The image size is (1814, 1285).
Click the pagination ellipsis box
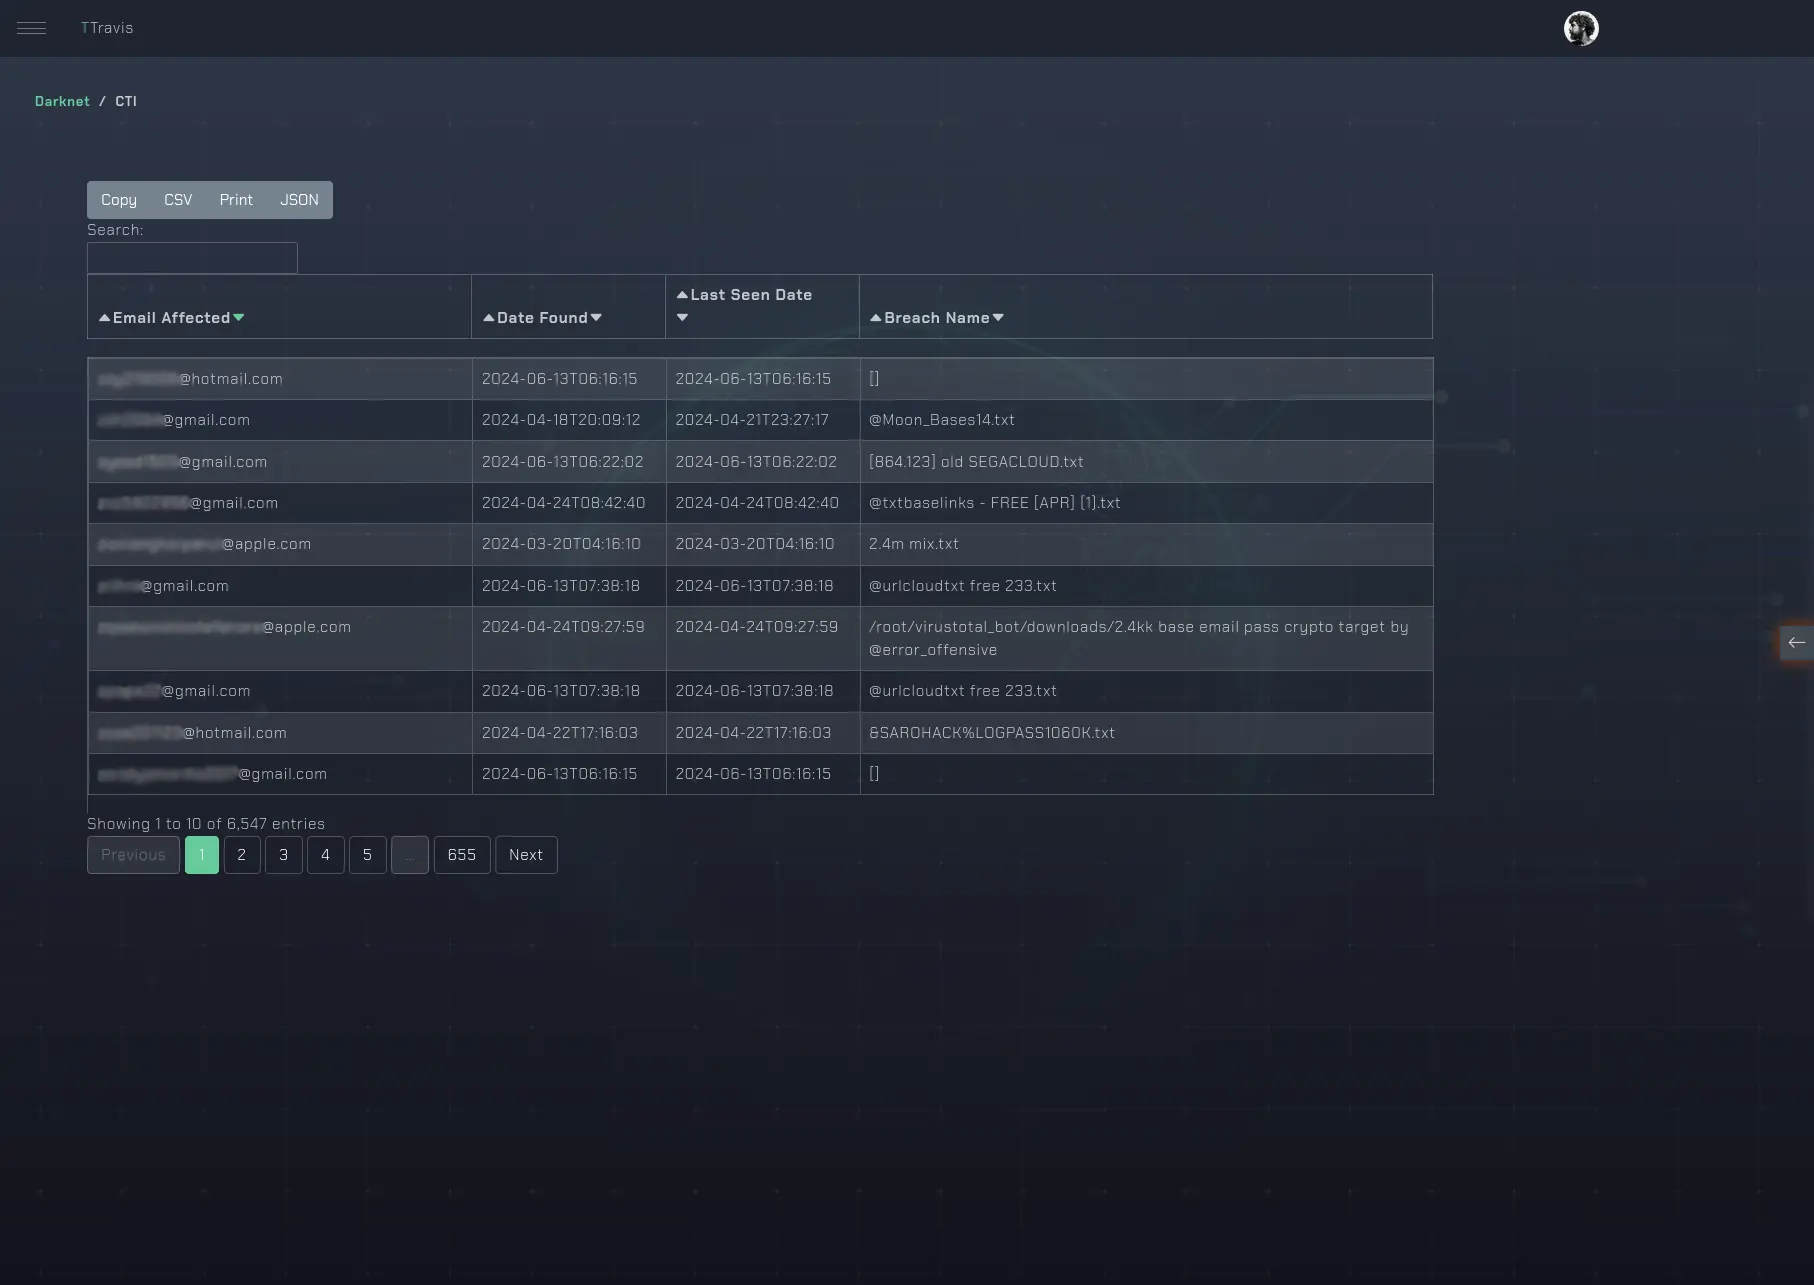coord(410,855)
